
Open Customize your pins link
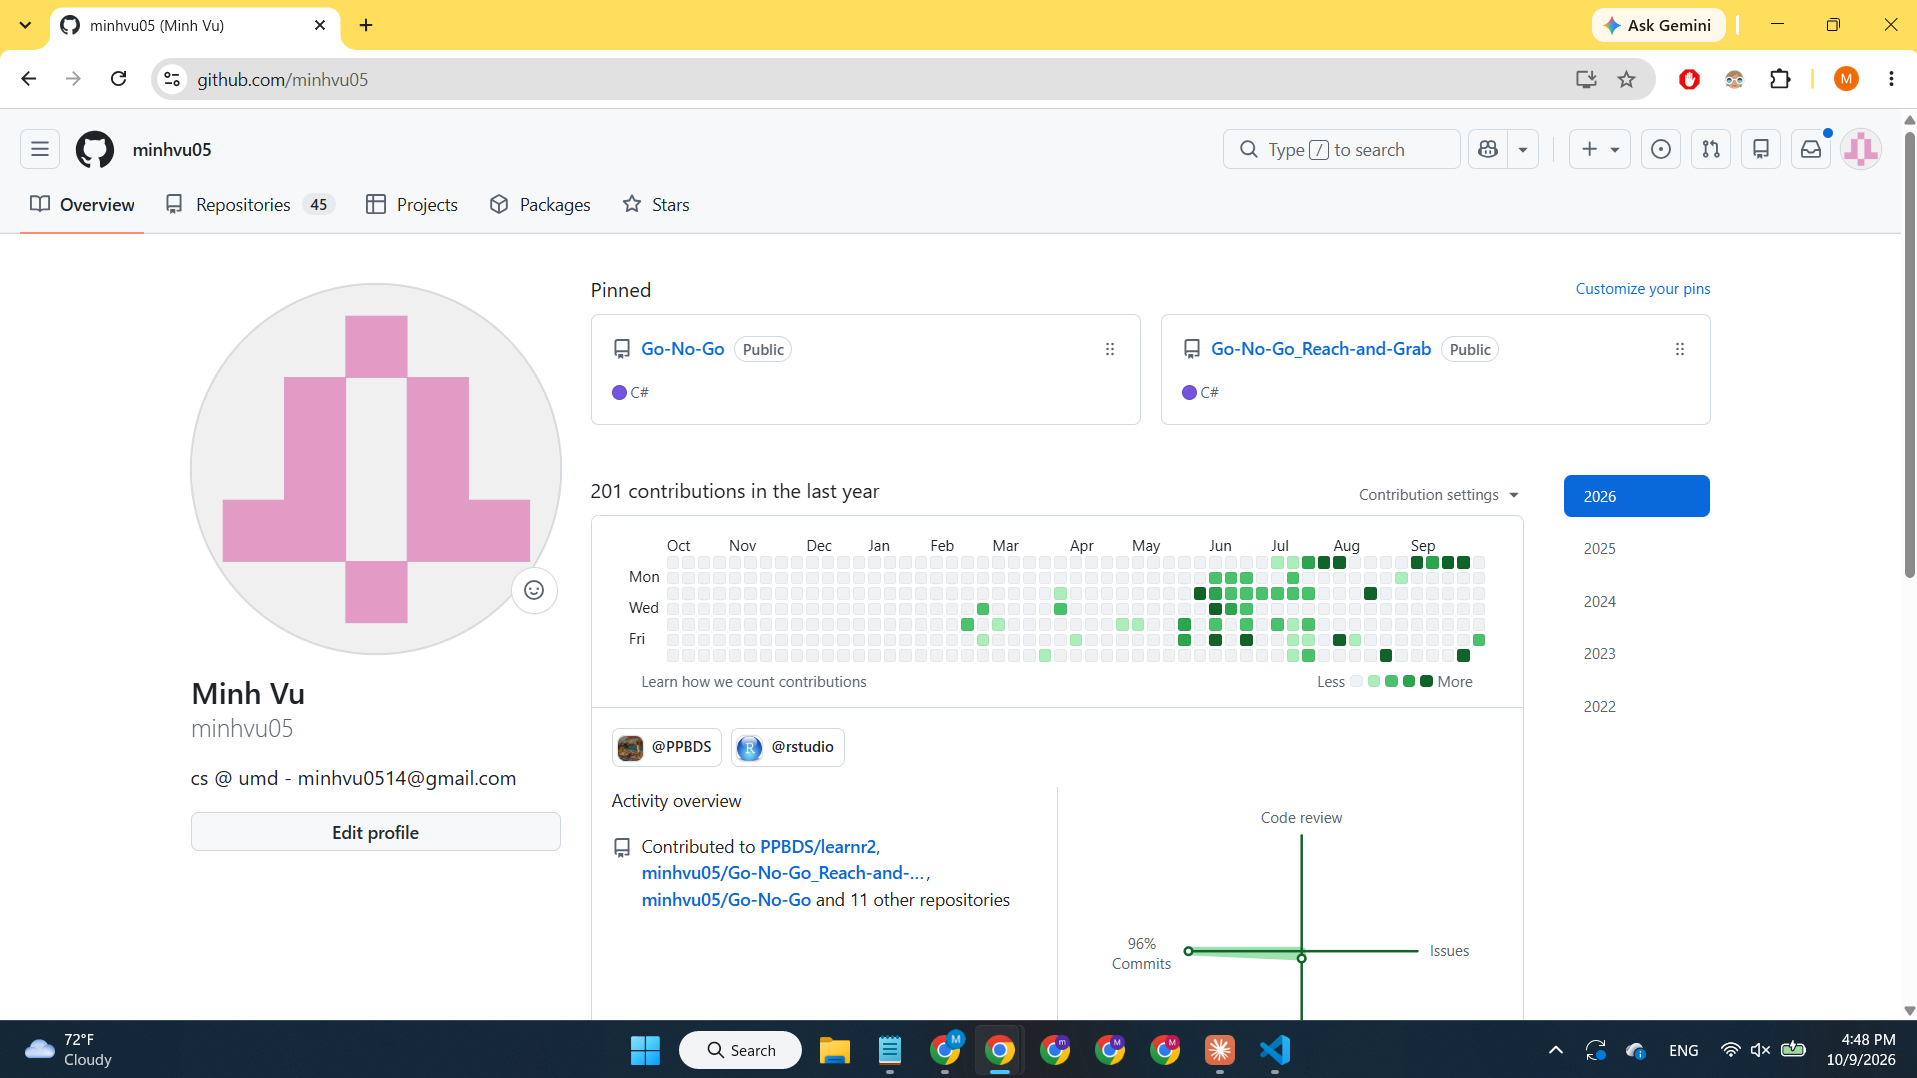pos(1643,289)
